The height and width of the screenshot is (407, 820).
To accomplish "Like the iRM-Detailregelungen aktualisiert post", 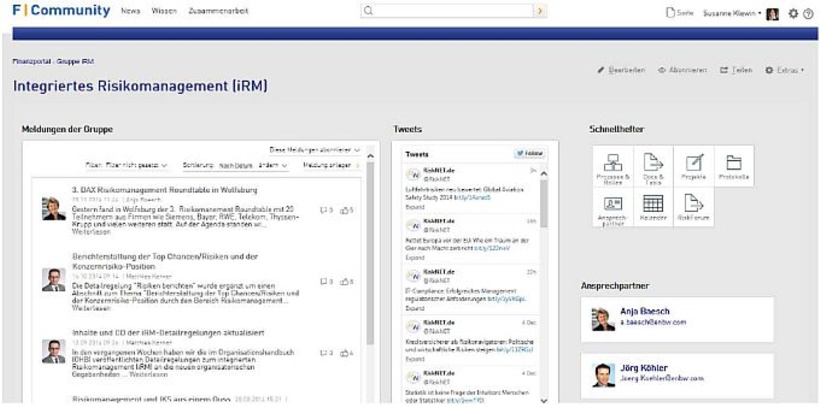I will (x=346, y=353).
